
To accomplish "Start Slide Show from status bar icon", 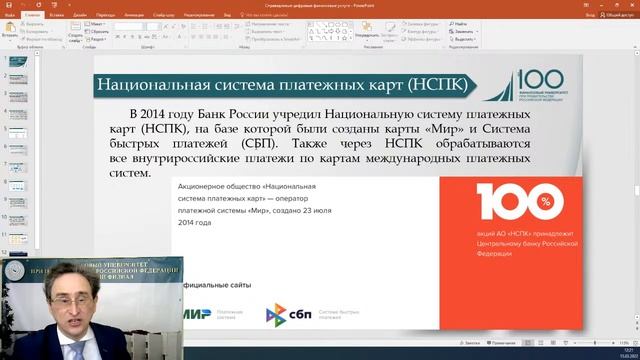I will point(565,343).
